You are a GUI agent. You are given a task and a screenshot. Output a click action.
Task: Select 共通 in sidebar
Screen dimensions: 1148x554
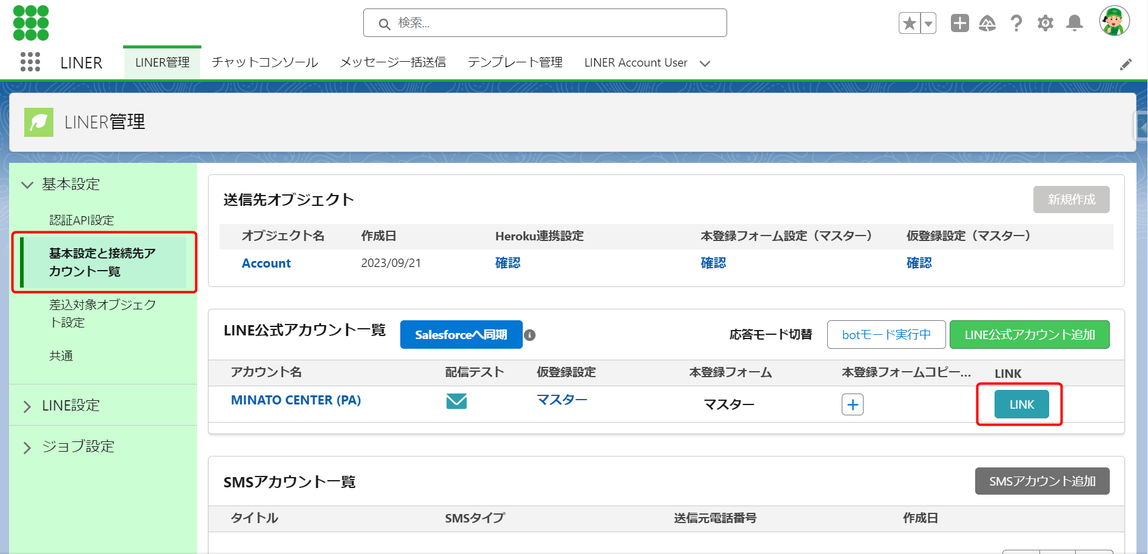61,356
